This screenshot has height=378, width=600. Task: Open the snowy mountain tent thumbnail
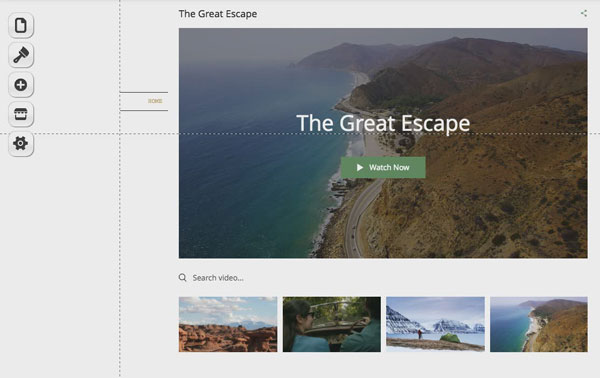[x=435, y=324]
